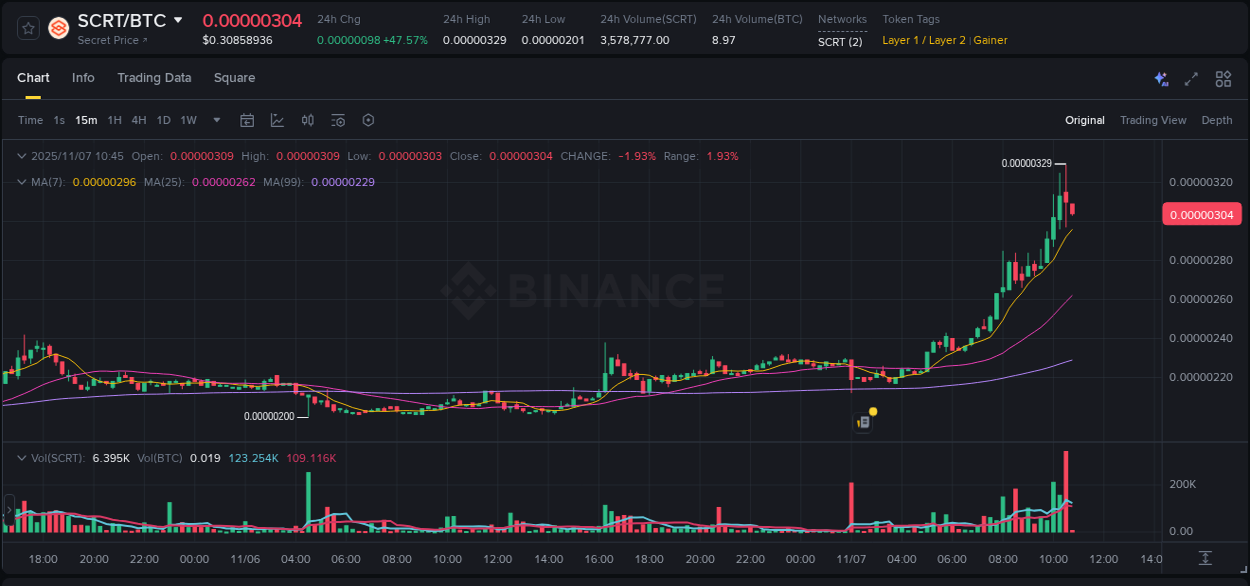Image resolution: width=1250 pixels, height=586 pixels.
Task: Select the 1H timeframe interval
Action: 114,119
